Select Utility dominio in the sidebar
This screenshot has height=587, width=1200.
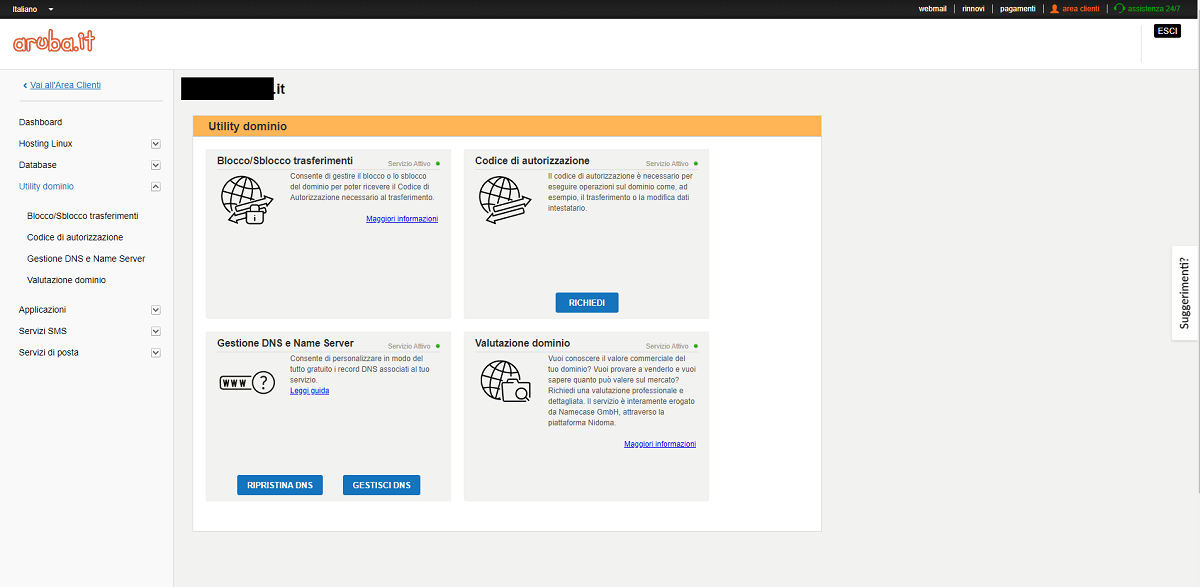click(46, 187)
